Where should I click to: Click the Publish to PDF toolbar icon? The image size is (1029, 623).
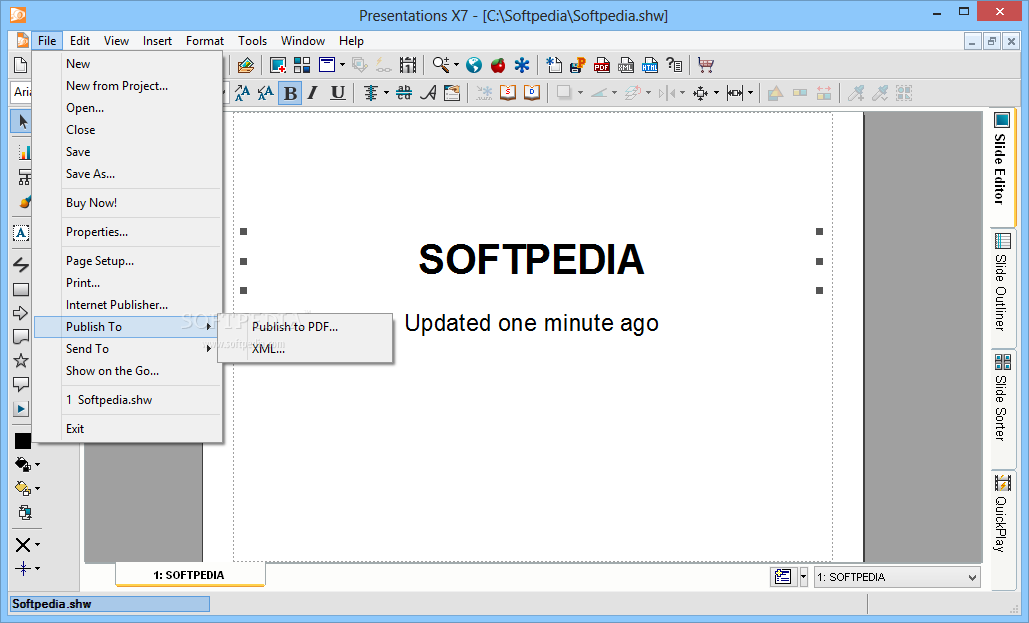point(602,65)
